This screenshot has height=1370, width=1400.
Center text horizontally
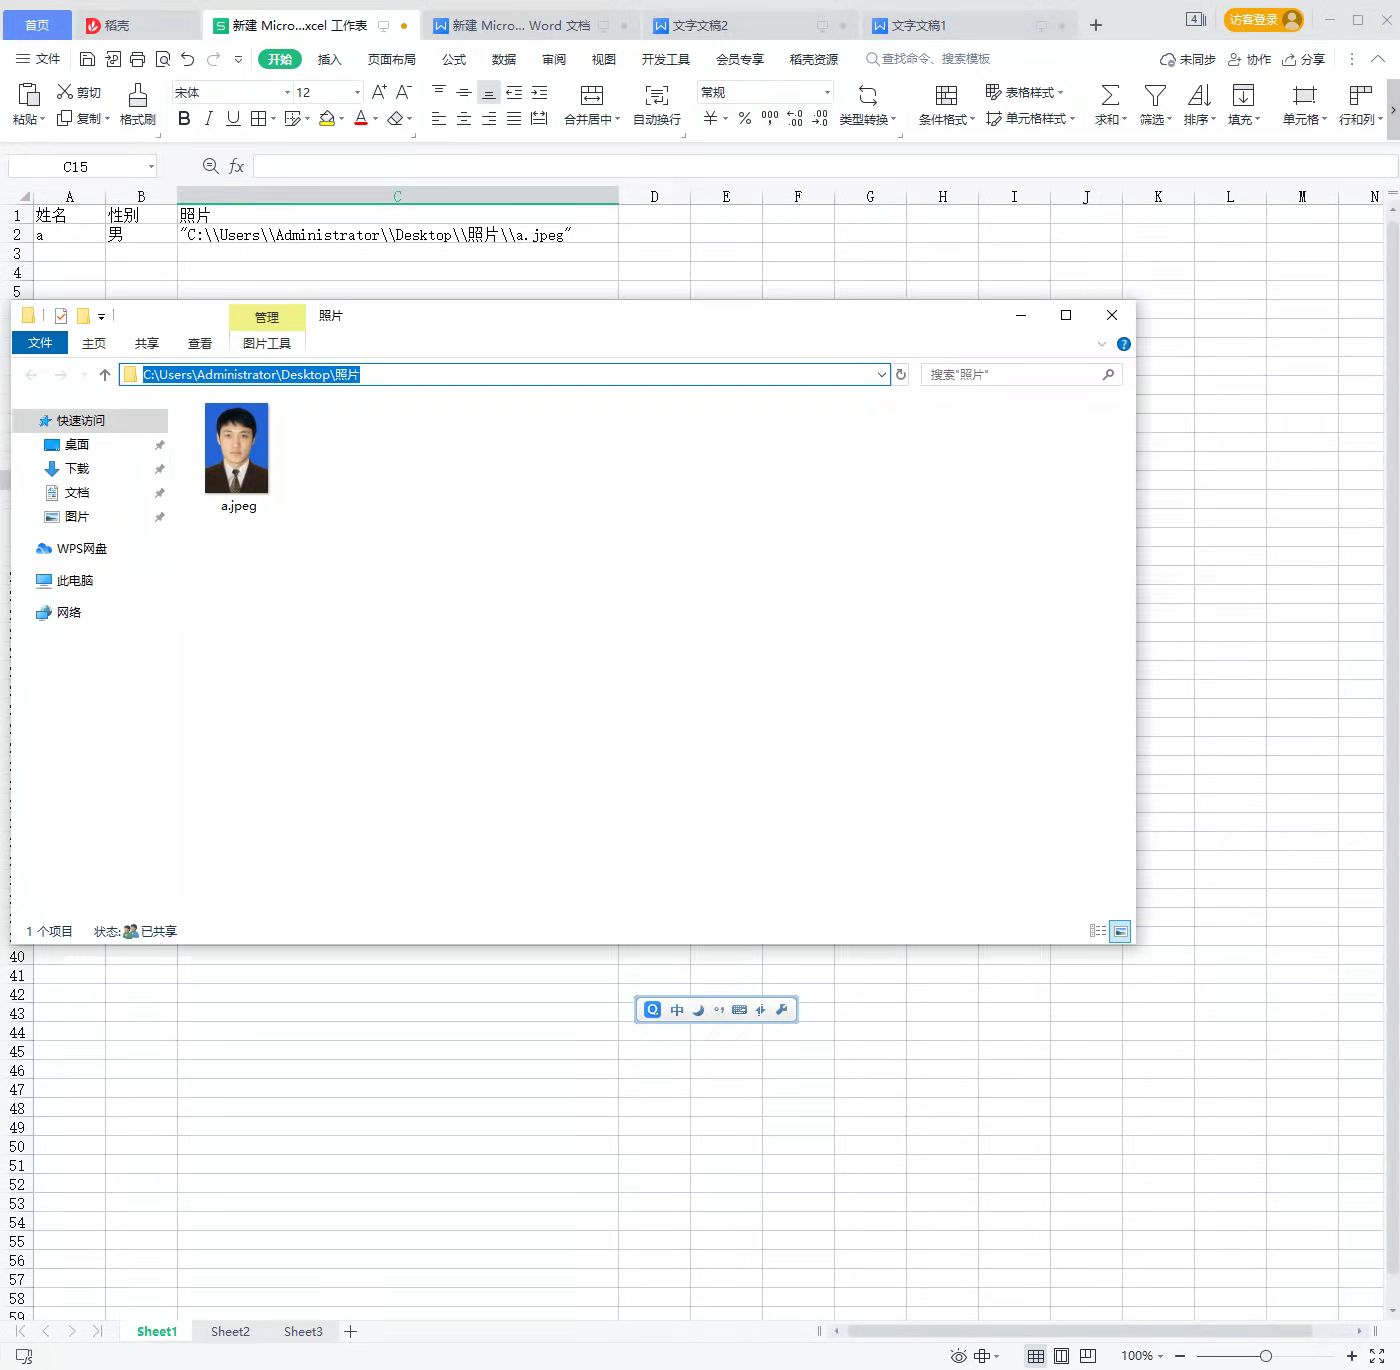464,119
